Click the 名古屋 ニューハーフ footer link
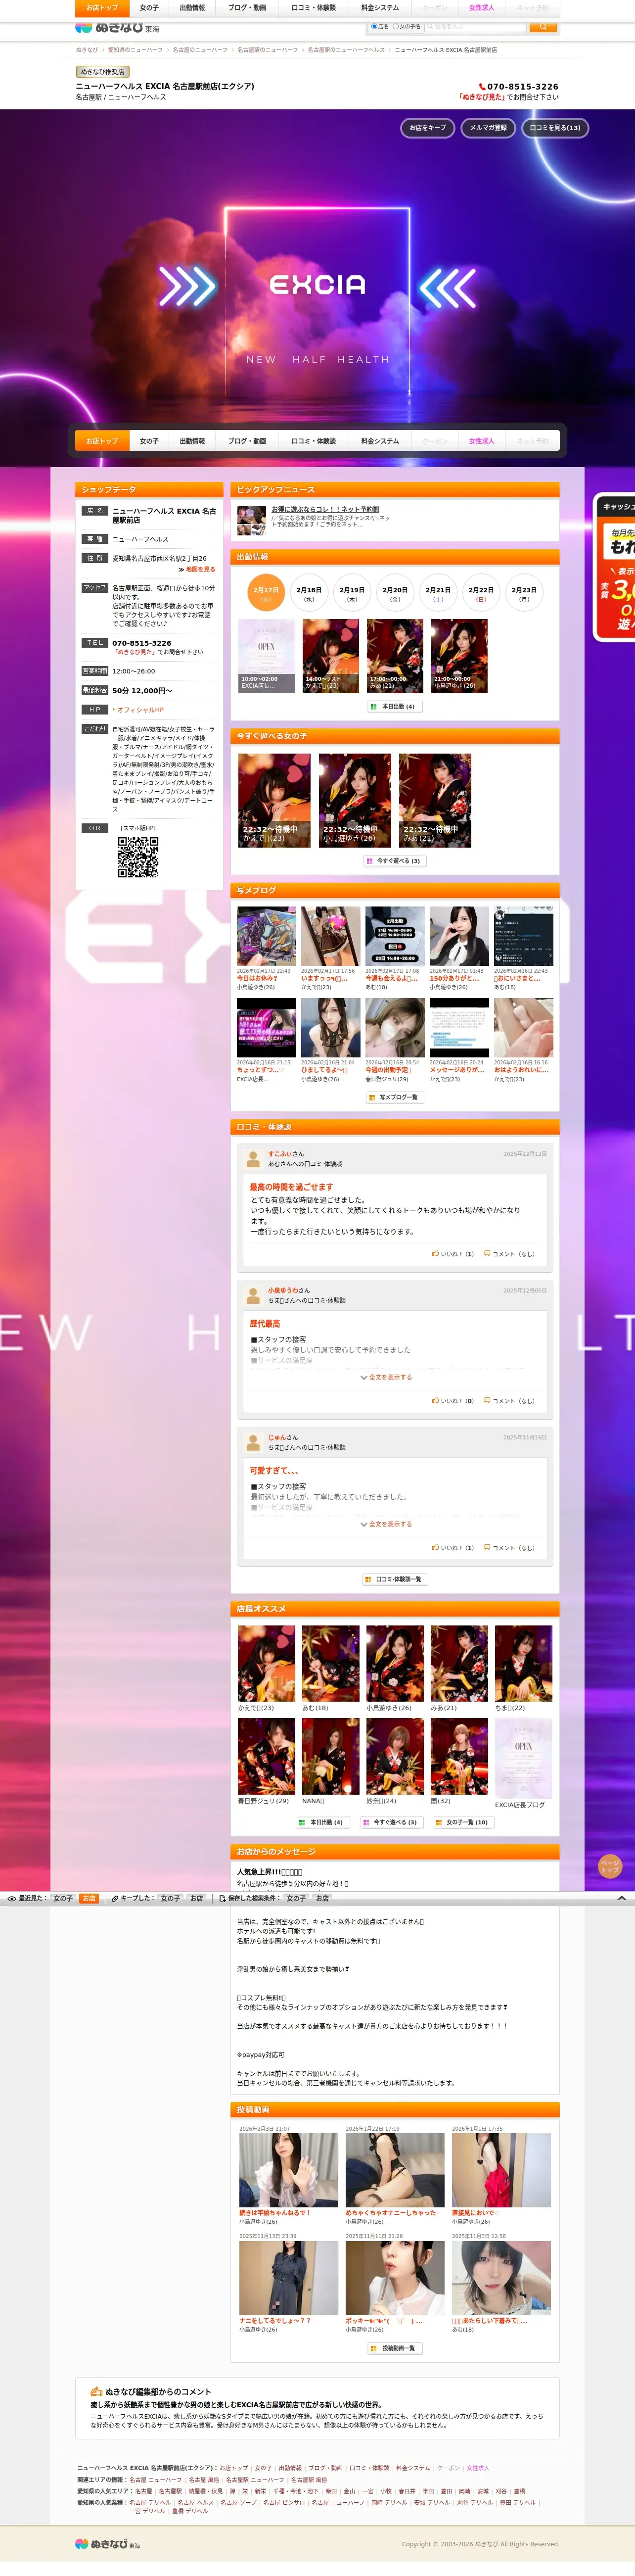This screenshot has height=2576, width=635. [155, 2480]
